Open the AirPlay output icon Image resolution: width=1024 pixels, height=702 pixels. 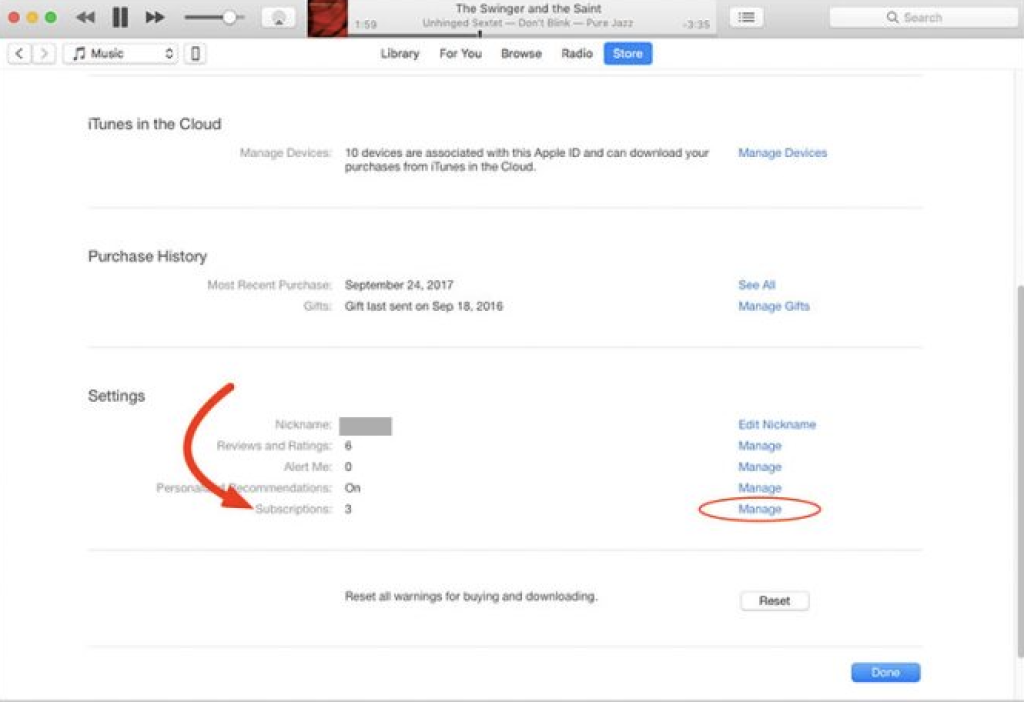[278, 18]
